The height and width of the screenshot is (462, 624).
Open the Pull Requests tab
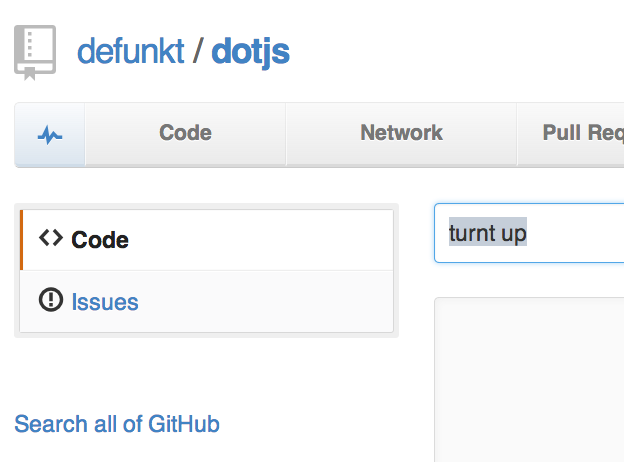[582, 133]
